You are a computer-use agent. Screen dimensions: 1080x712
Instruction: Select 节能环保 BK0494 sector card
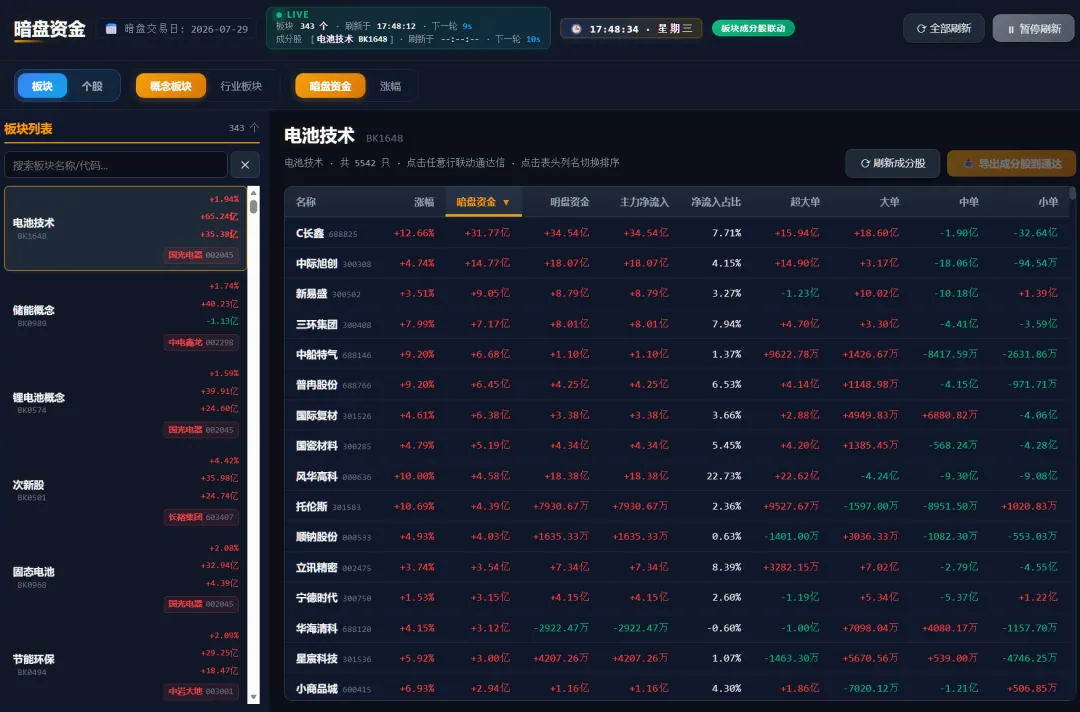coord(125,664)
